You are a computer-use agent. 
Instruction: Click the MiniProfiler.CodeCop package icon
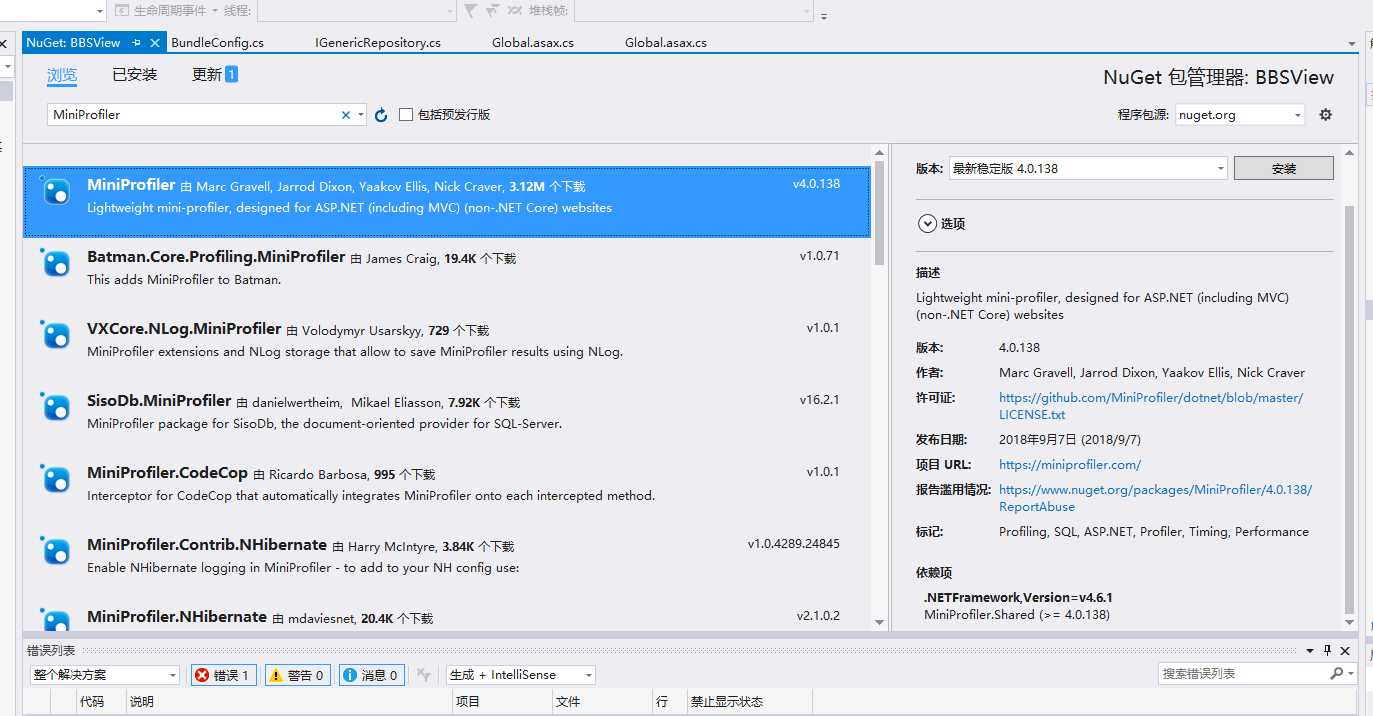56,479
